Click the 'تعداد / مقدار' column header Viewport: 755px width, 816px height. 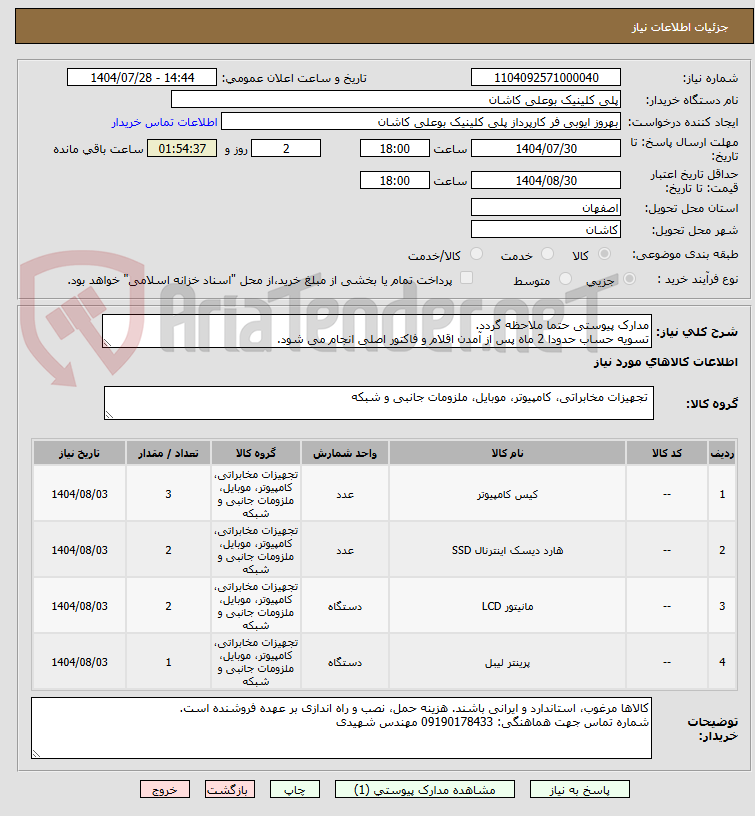168,453
